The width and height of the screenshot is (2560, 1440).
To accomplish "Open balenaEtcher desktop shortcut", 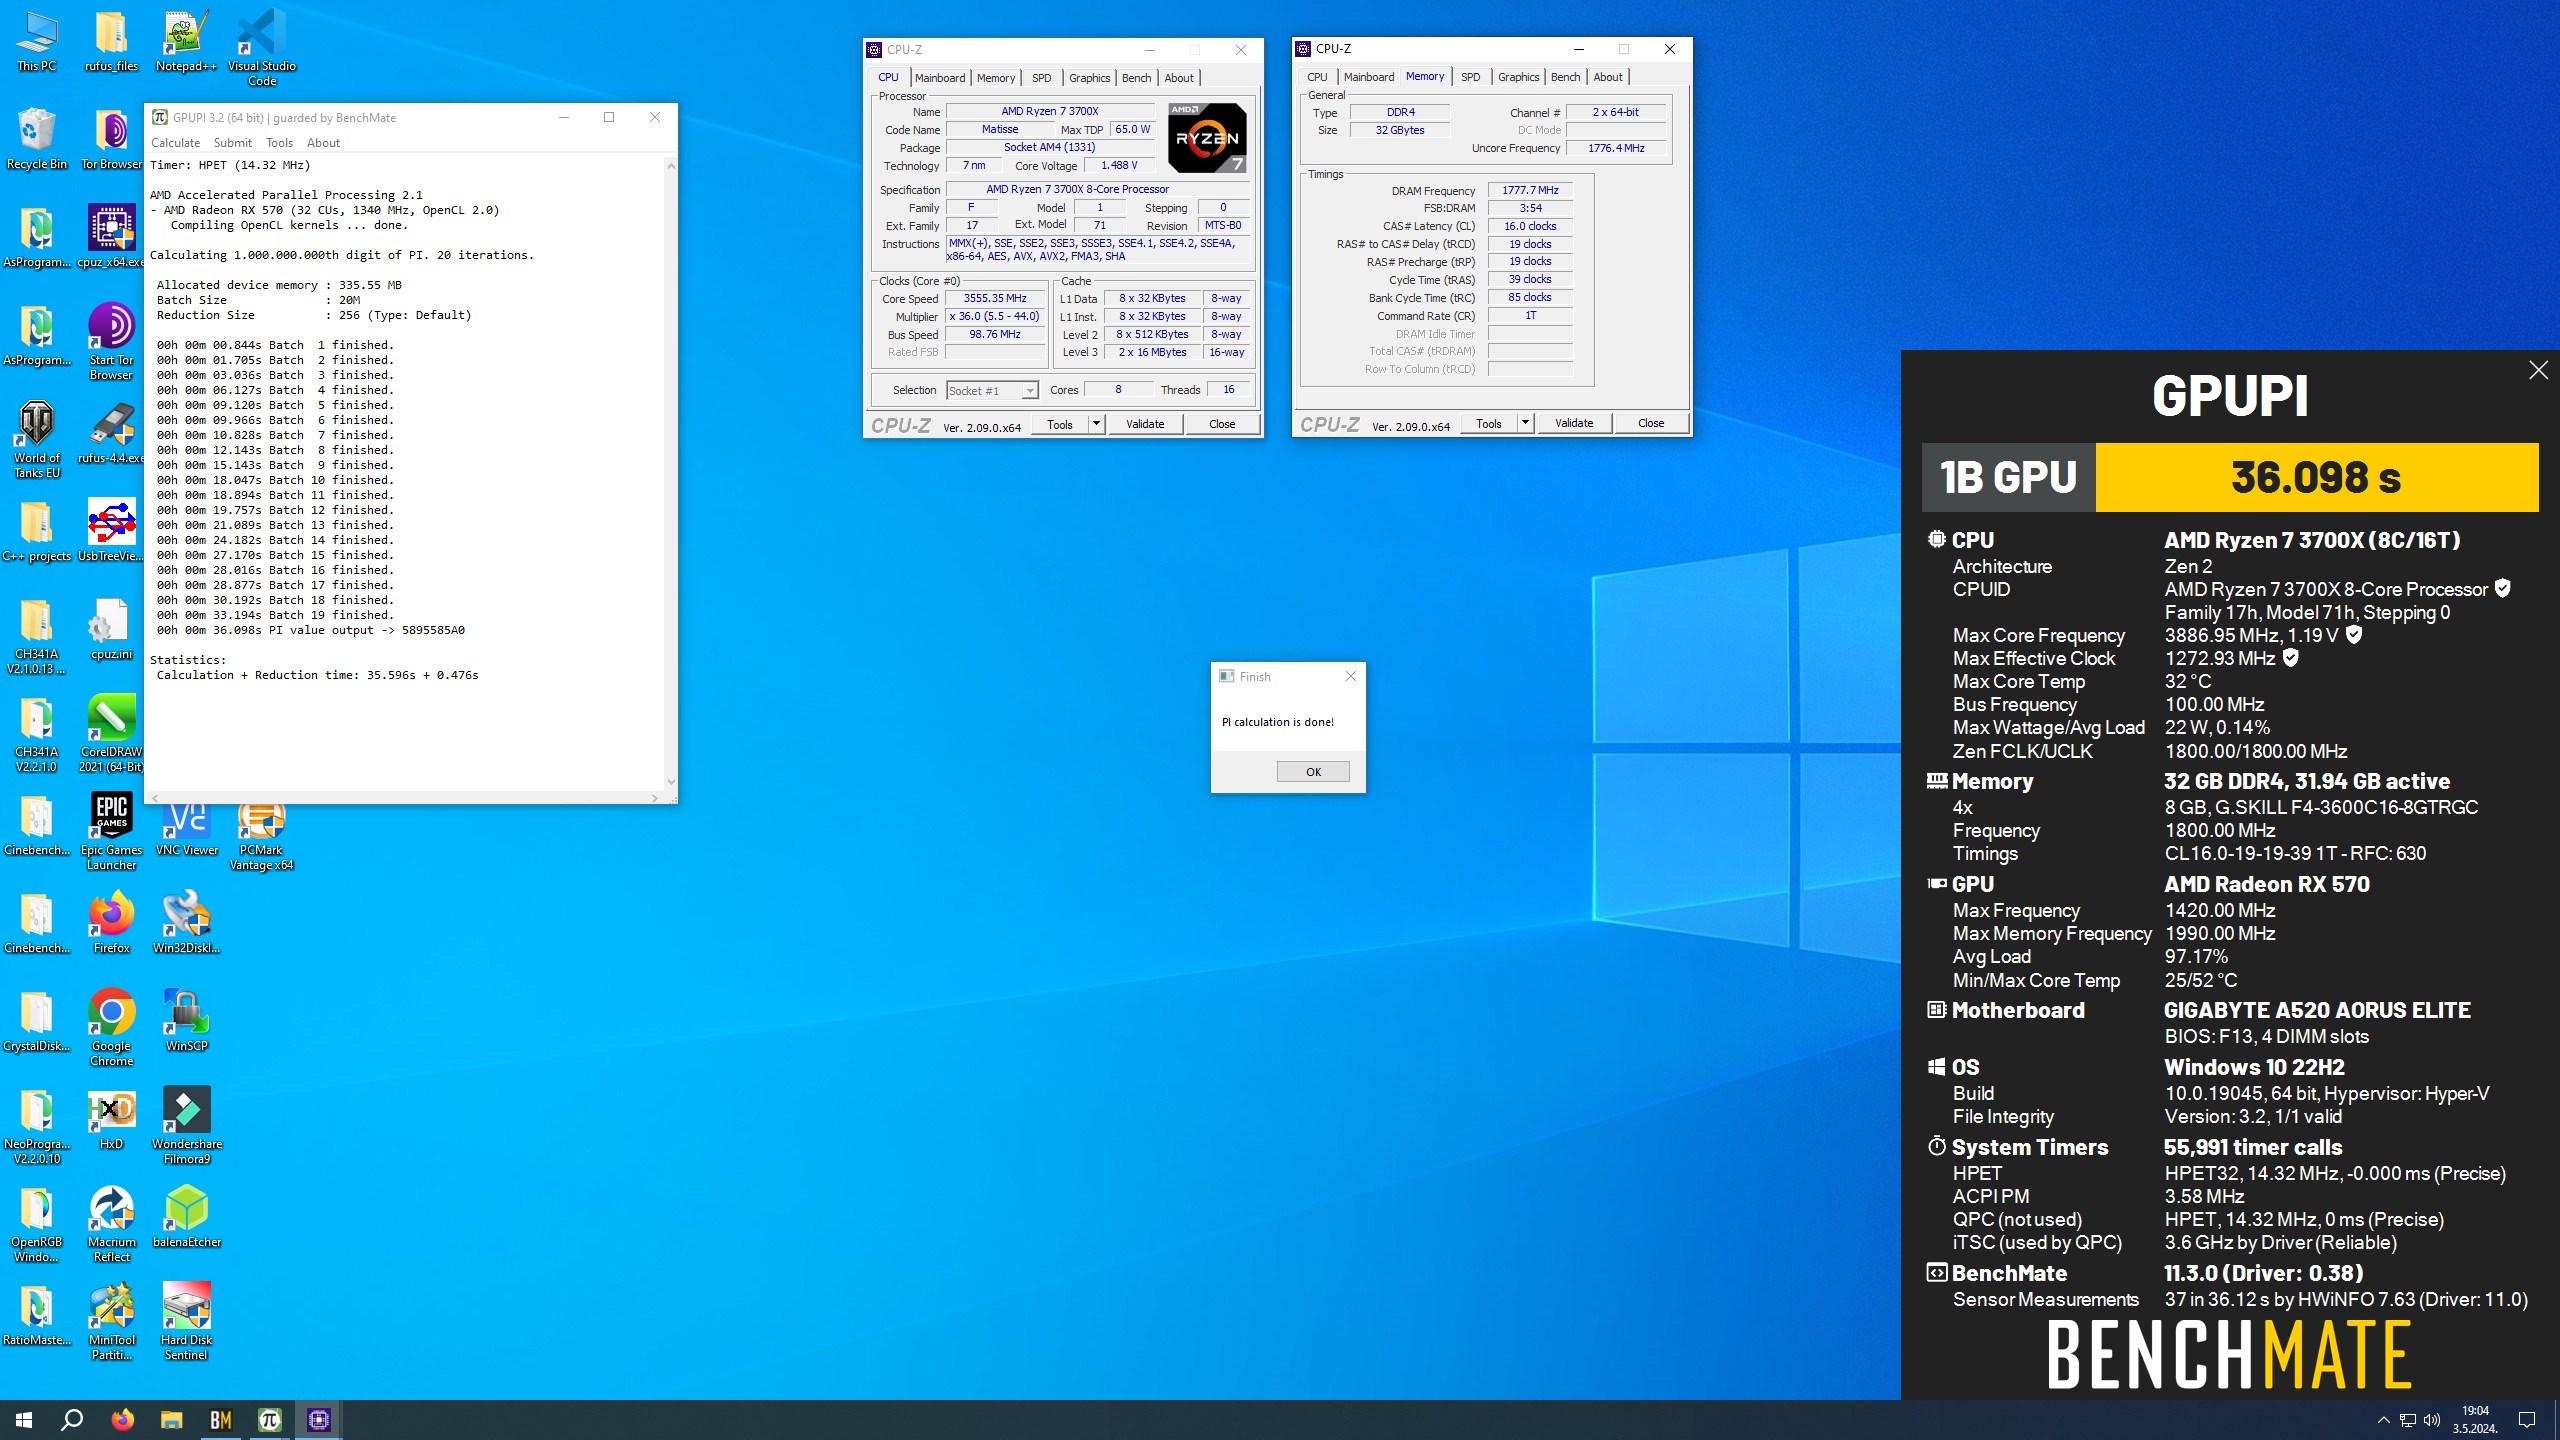I will [186, 1218].
